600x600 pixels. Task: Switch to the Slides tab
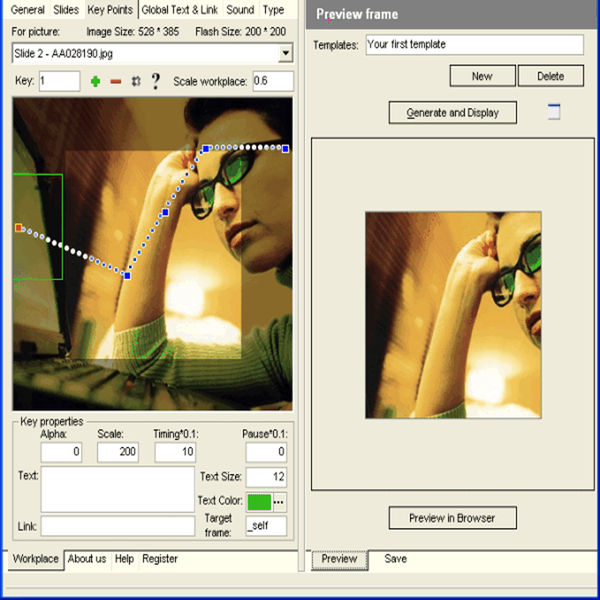66,10
